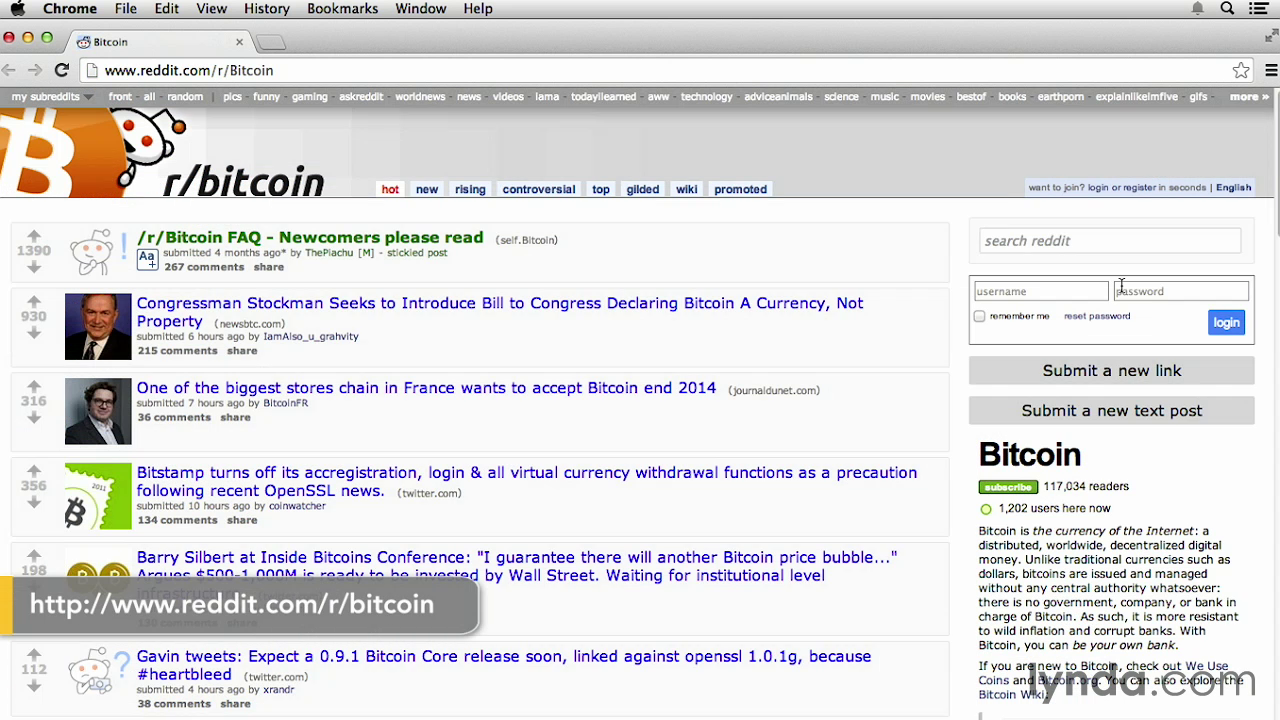Click the blue 'login' button
Image resolution: width=1280 pixels, height=720 pixels.
1226,322
